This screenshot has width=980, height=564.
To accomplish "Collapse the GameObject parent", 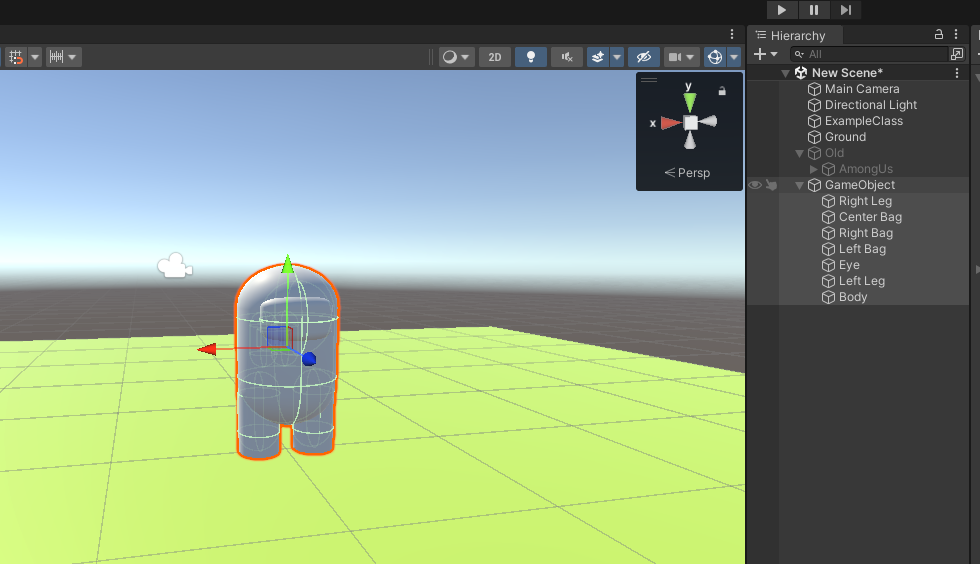I will [x=799, y=185].
